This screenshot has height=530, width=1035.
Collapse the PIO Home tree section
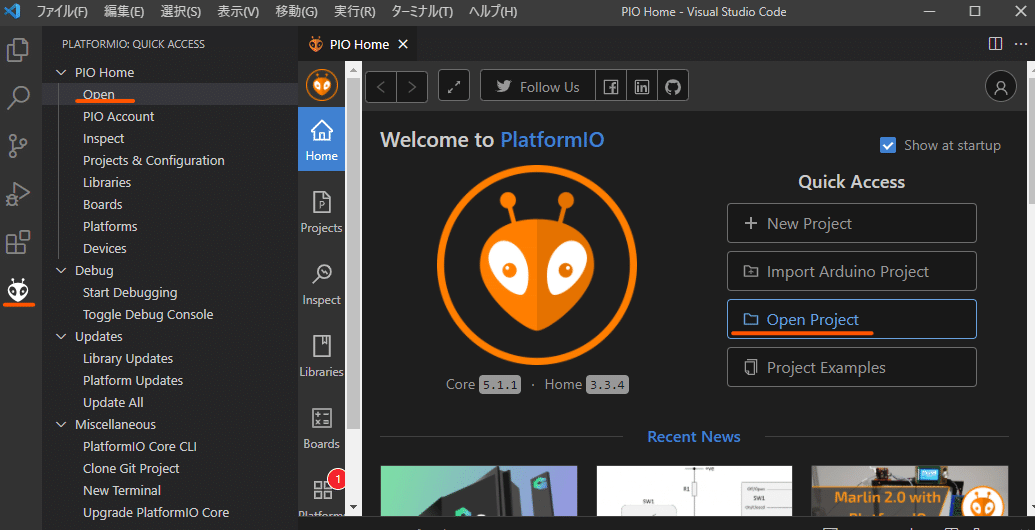[61, 73]
